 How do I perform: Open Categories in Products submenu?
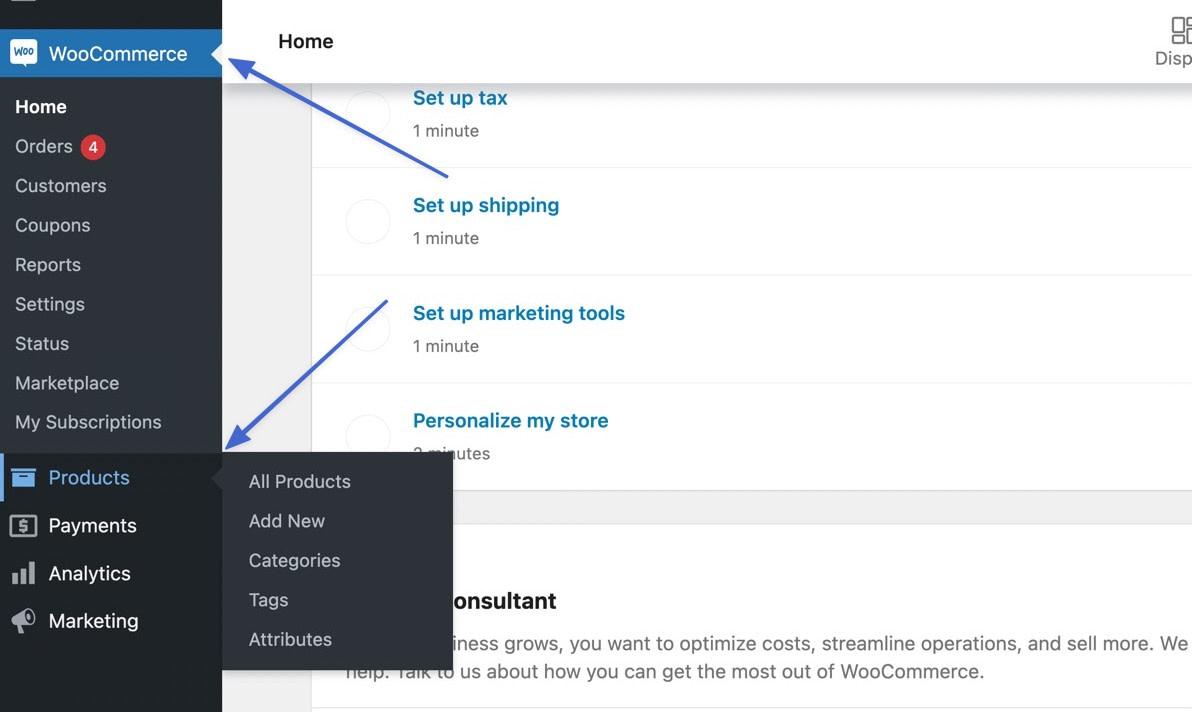pyautogui.click(x=294, y=561)
